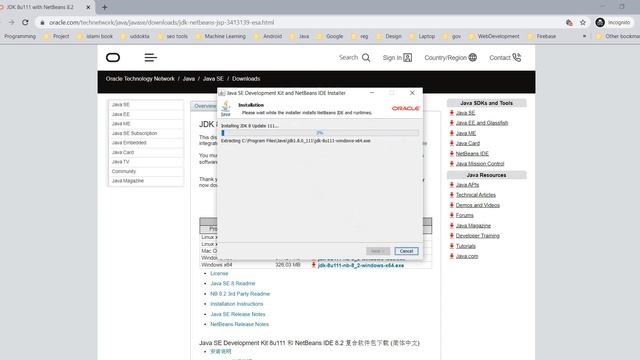This screenshot has width=640, height=360.
Task: Open Country/Region globe icon
Action: pyautogui.click(x=473, y=58)
